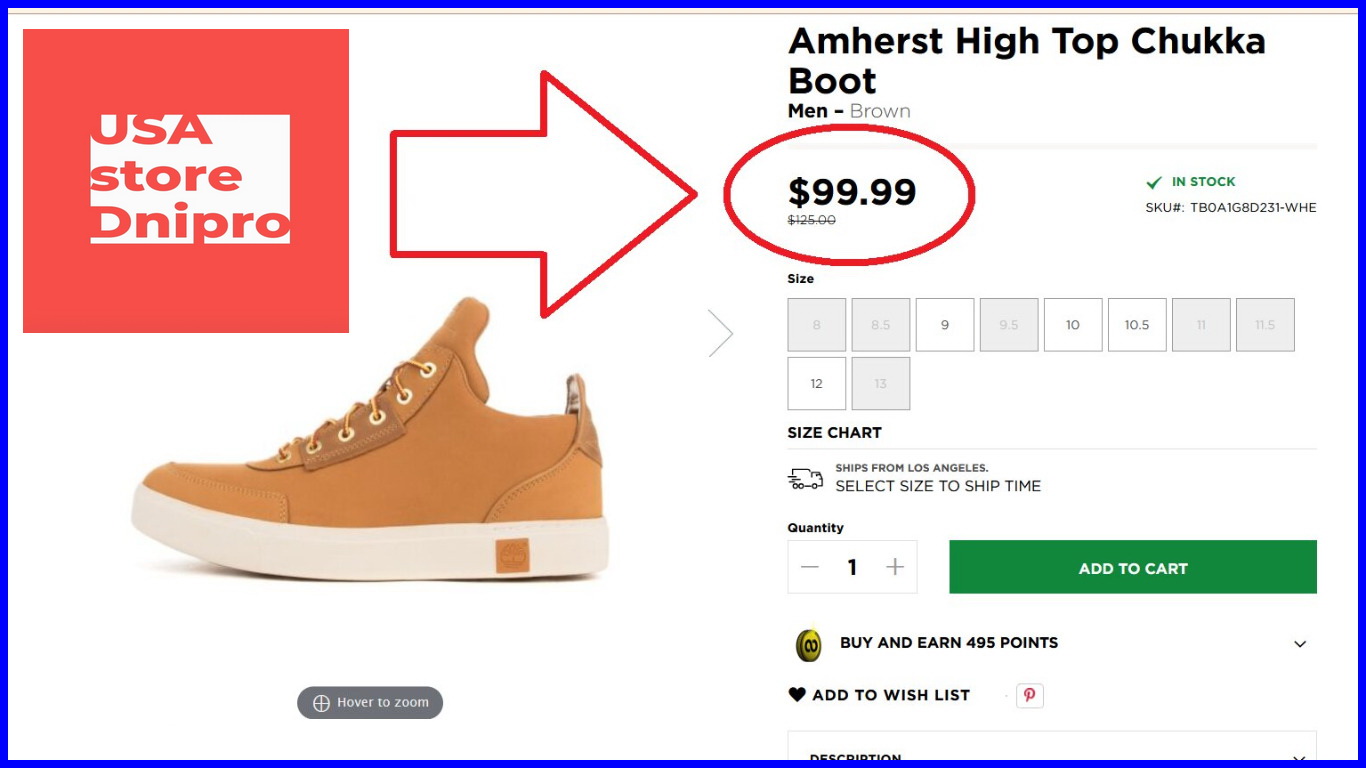Select size 9
This screenshot has width=1366, height=768.
coord(945,325)
